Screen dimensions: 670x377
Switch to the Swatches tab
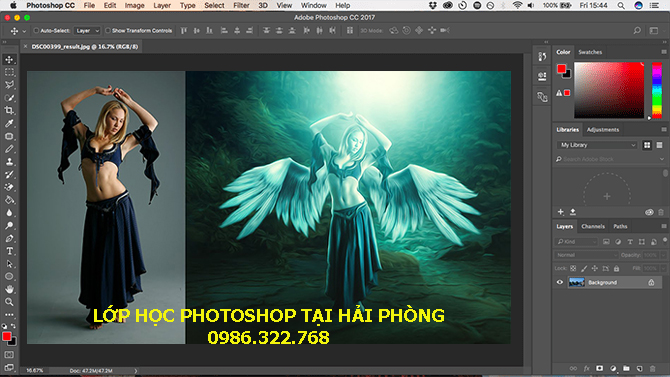[x=590, y=52]
